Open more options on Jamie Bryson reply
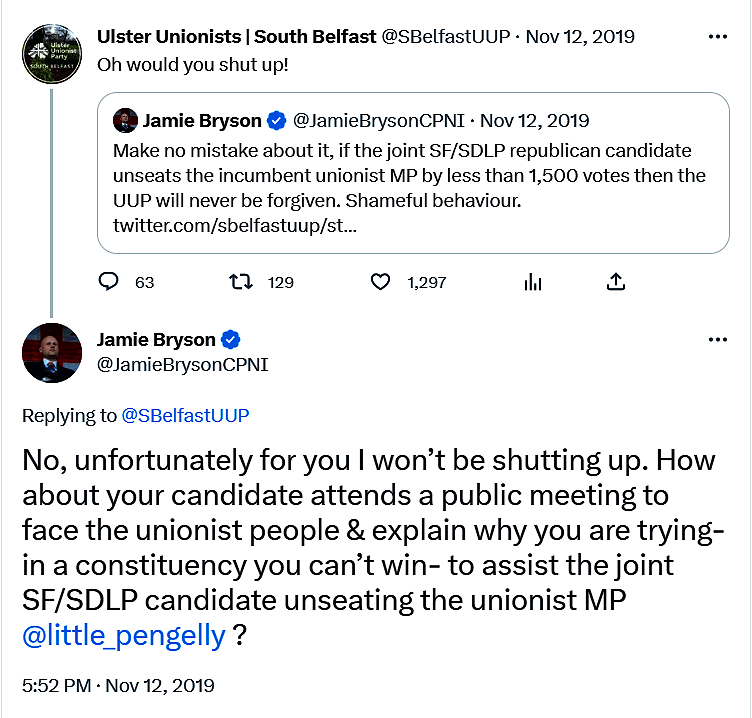 point(717,339)
